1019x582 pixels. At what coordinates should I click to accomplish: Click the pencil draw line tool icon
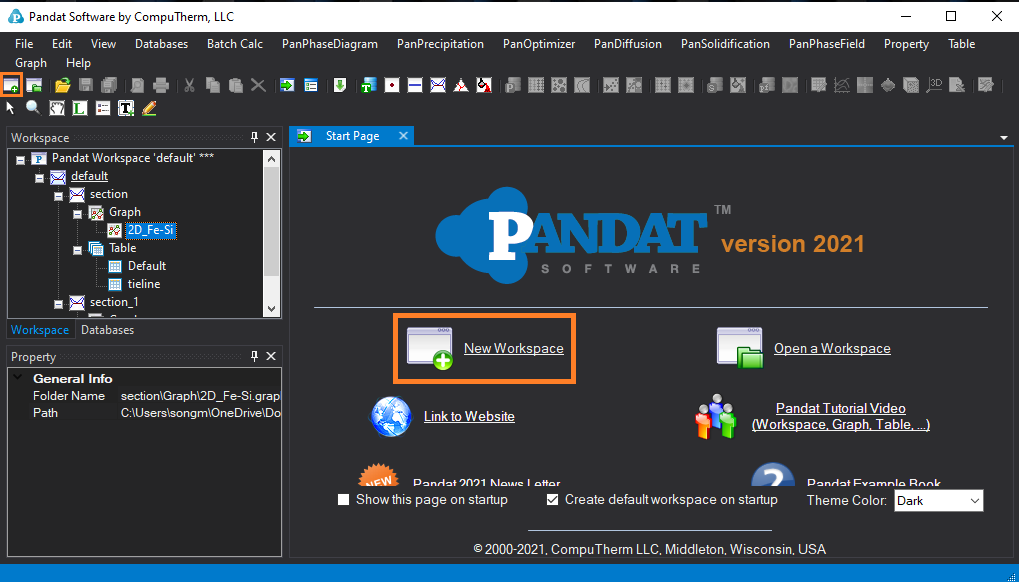click(149, 108)
